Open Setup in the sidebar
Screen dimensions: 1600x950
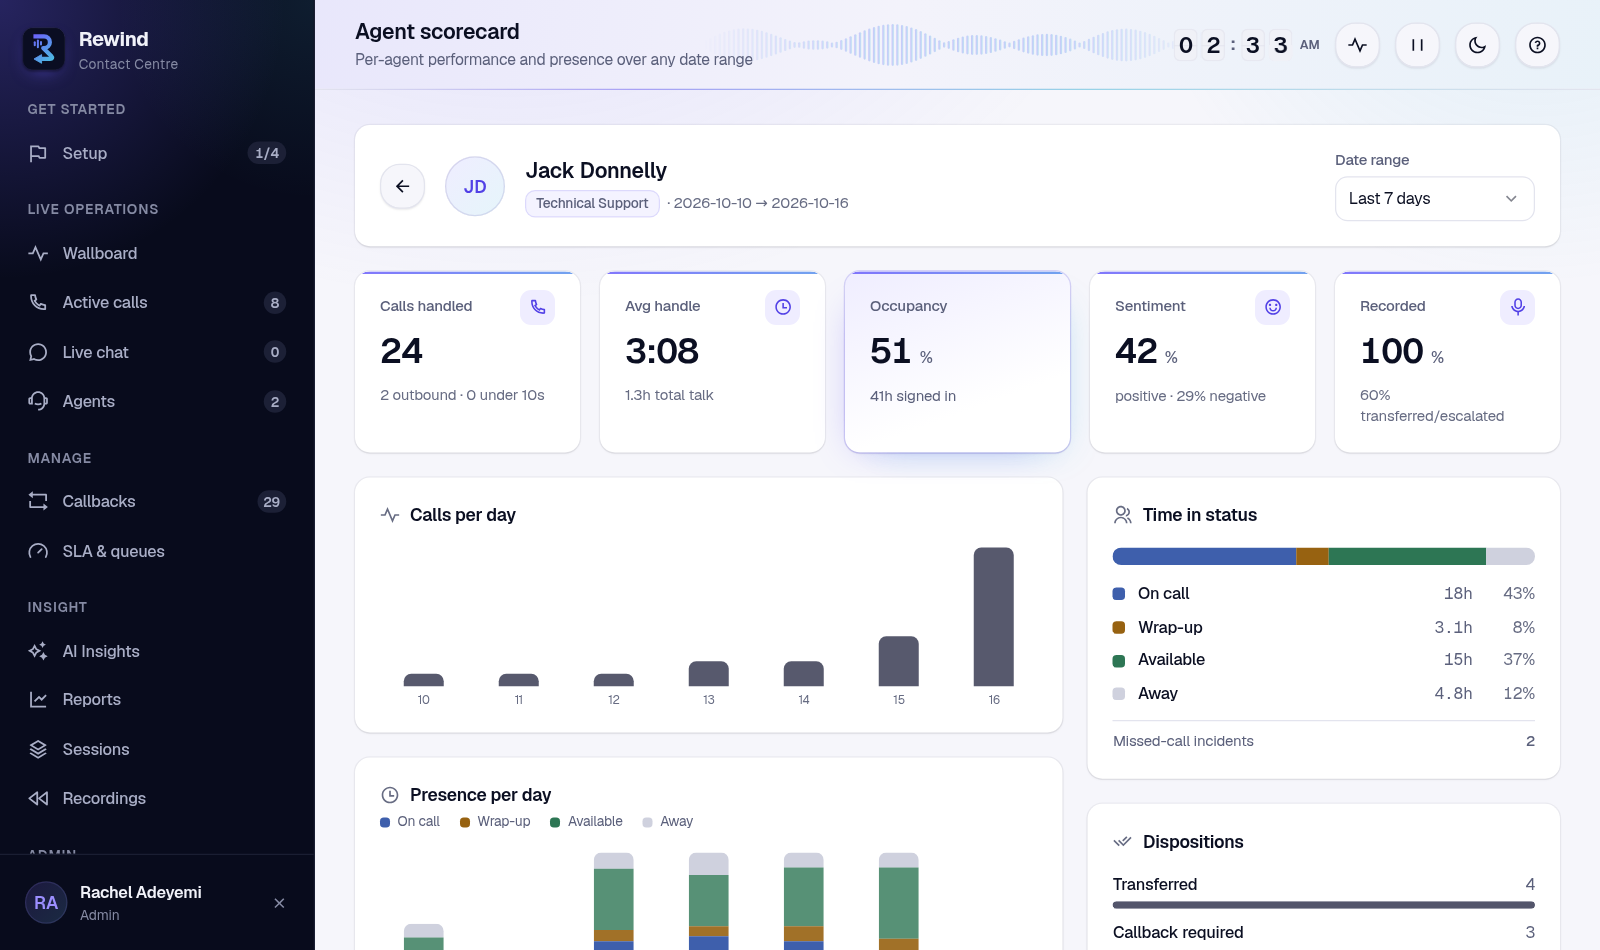tap(157, 153)
